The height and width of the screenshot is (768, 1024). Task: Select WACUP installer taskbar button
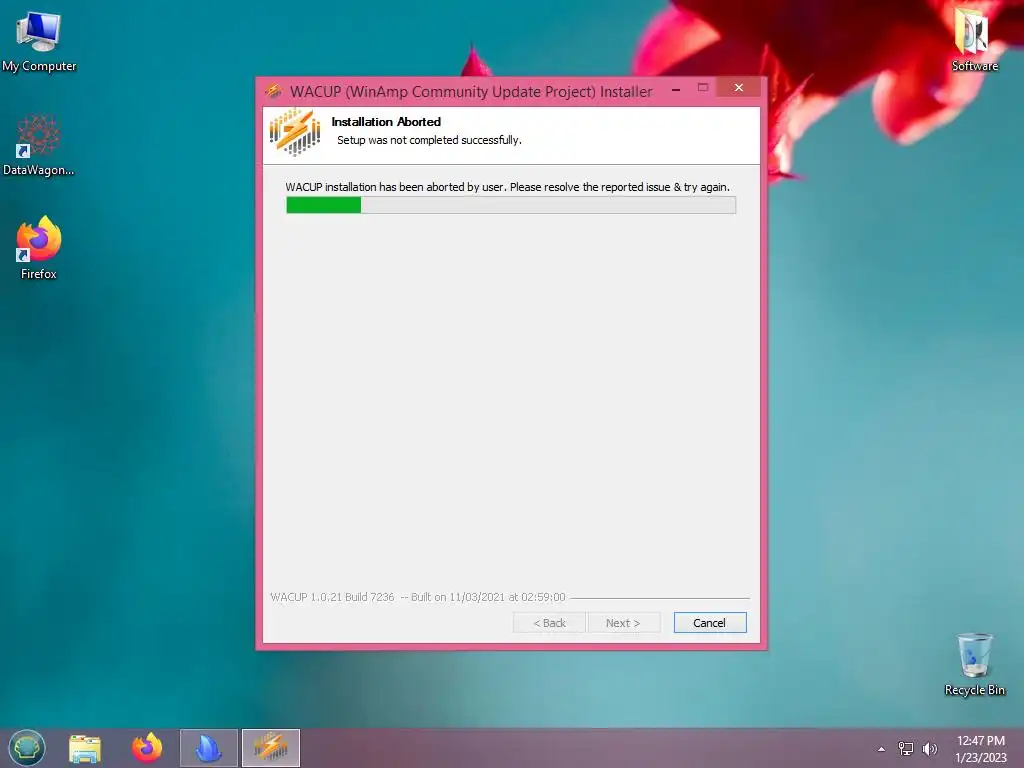[x=270, y=748]
